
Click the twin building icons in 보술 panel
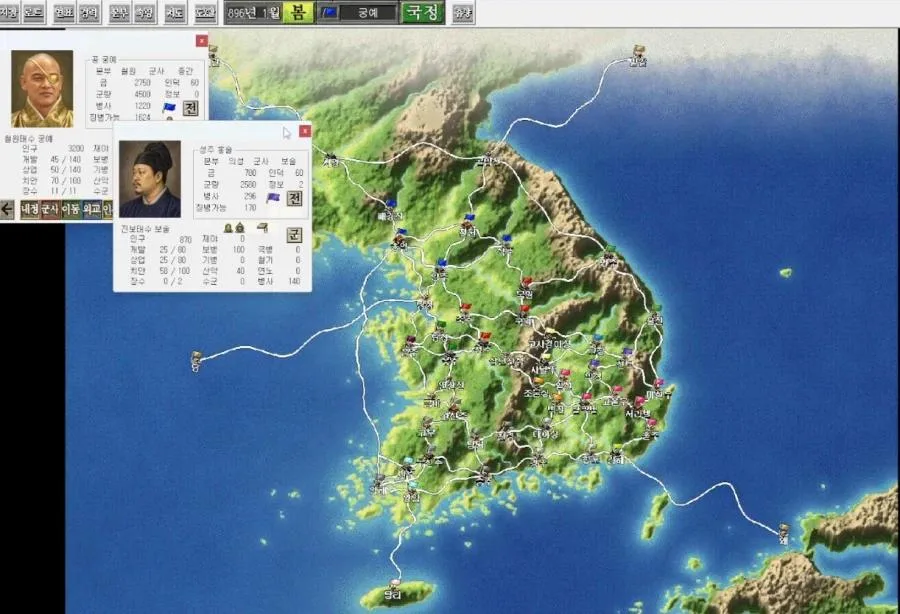tap(234, 228)
